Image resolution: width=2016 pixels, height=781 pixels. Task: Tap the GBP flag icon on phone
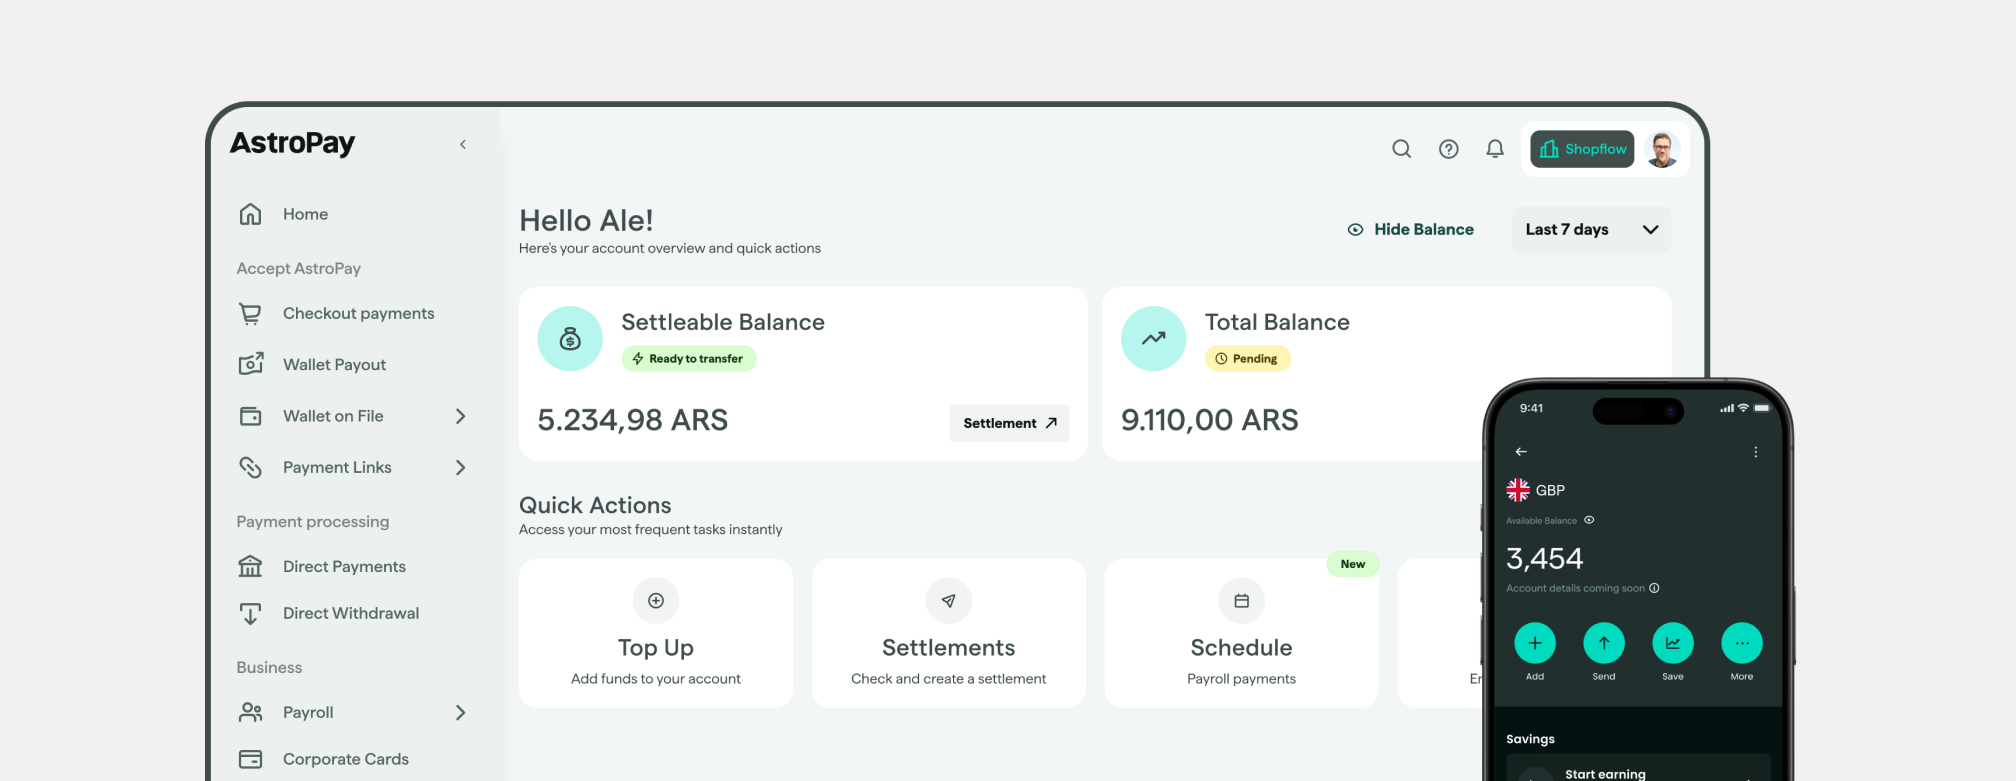pos(1518,490)
